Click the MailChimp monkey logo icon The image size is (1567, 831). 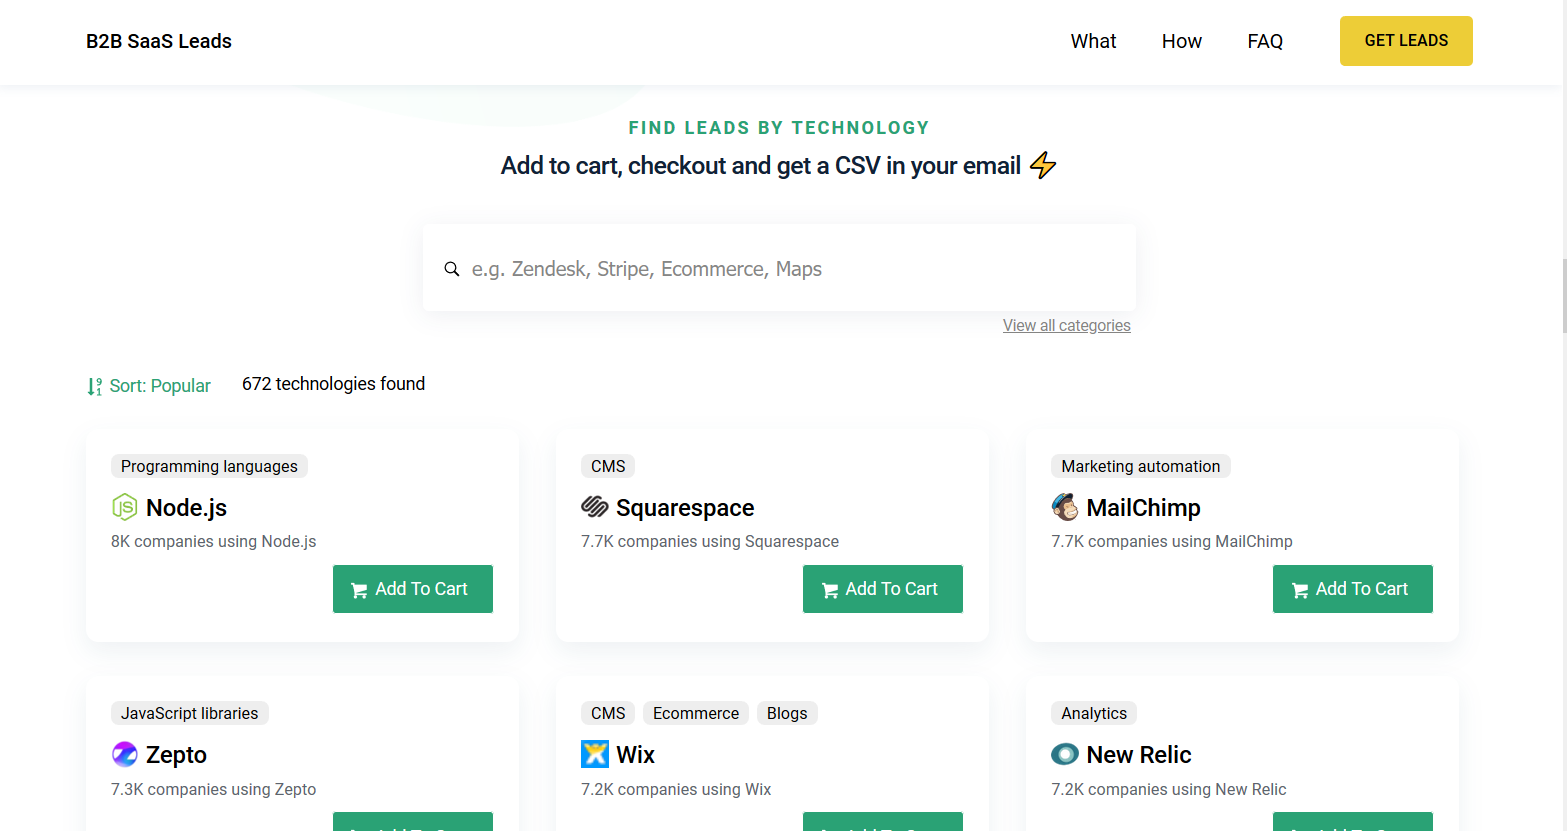point(1065,507)
